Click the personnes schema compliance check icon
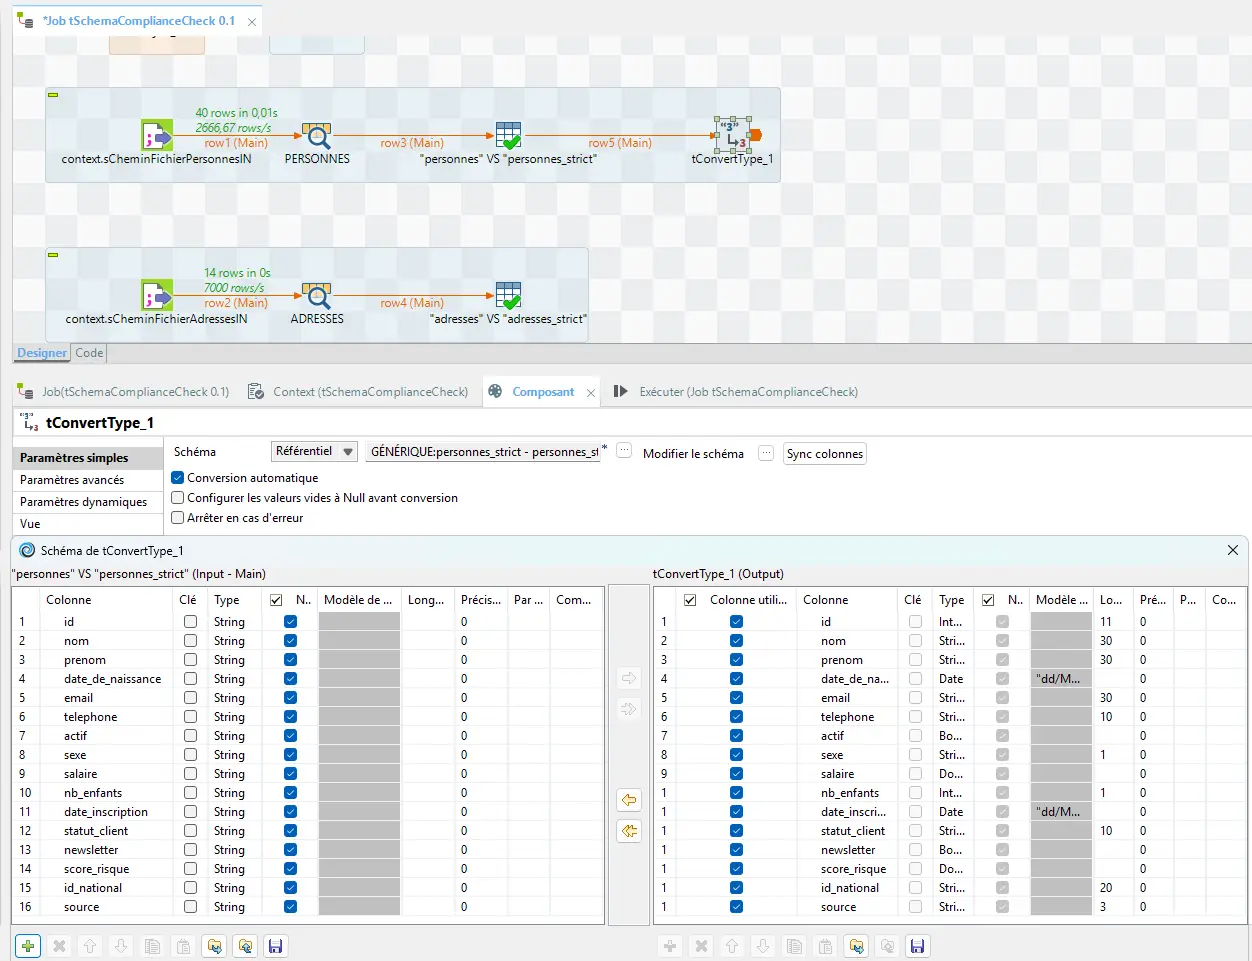The height and width of the screenshot is (961, 1252). click(508, 136)
